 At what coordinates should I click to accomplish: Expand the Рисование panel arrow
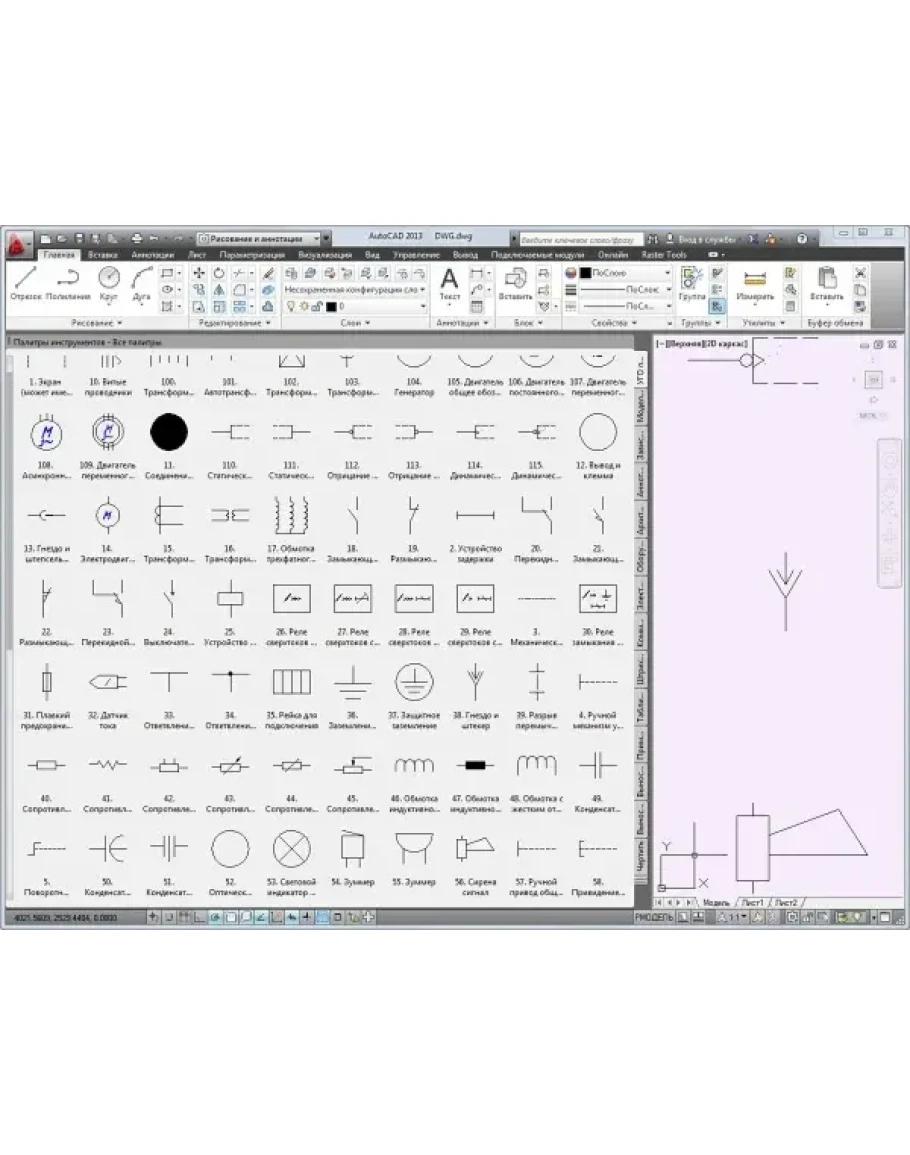(x=120, y=323)
